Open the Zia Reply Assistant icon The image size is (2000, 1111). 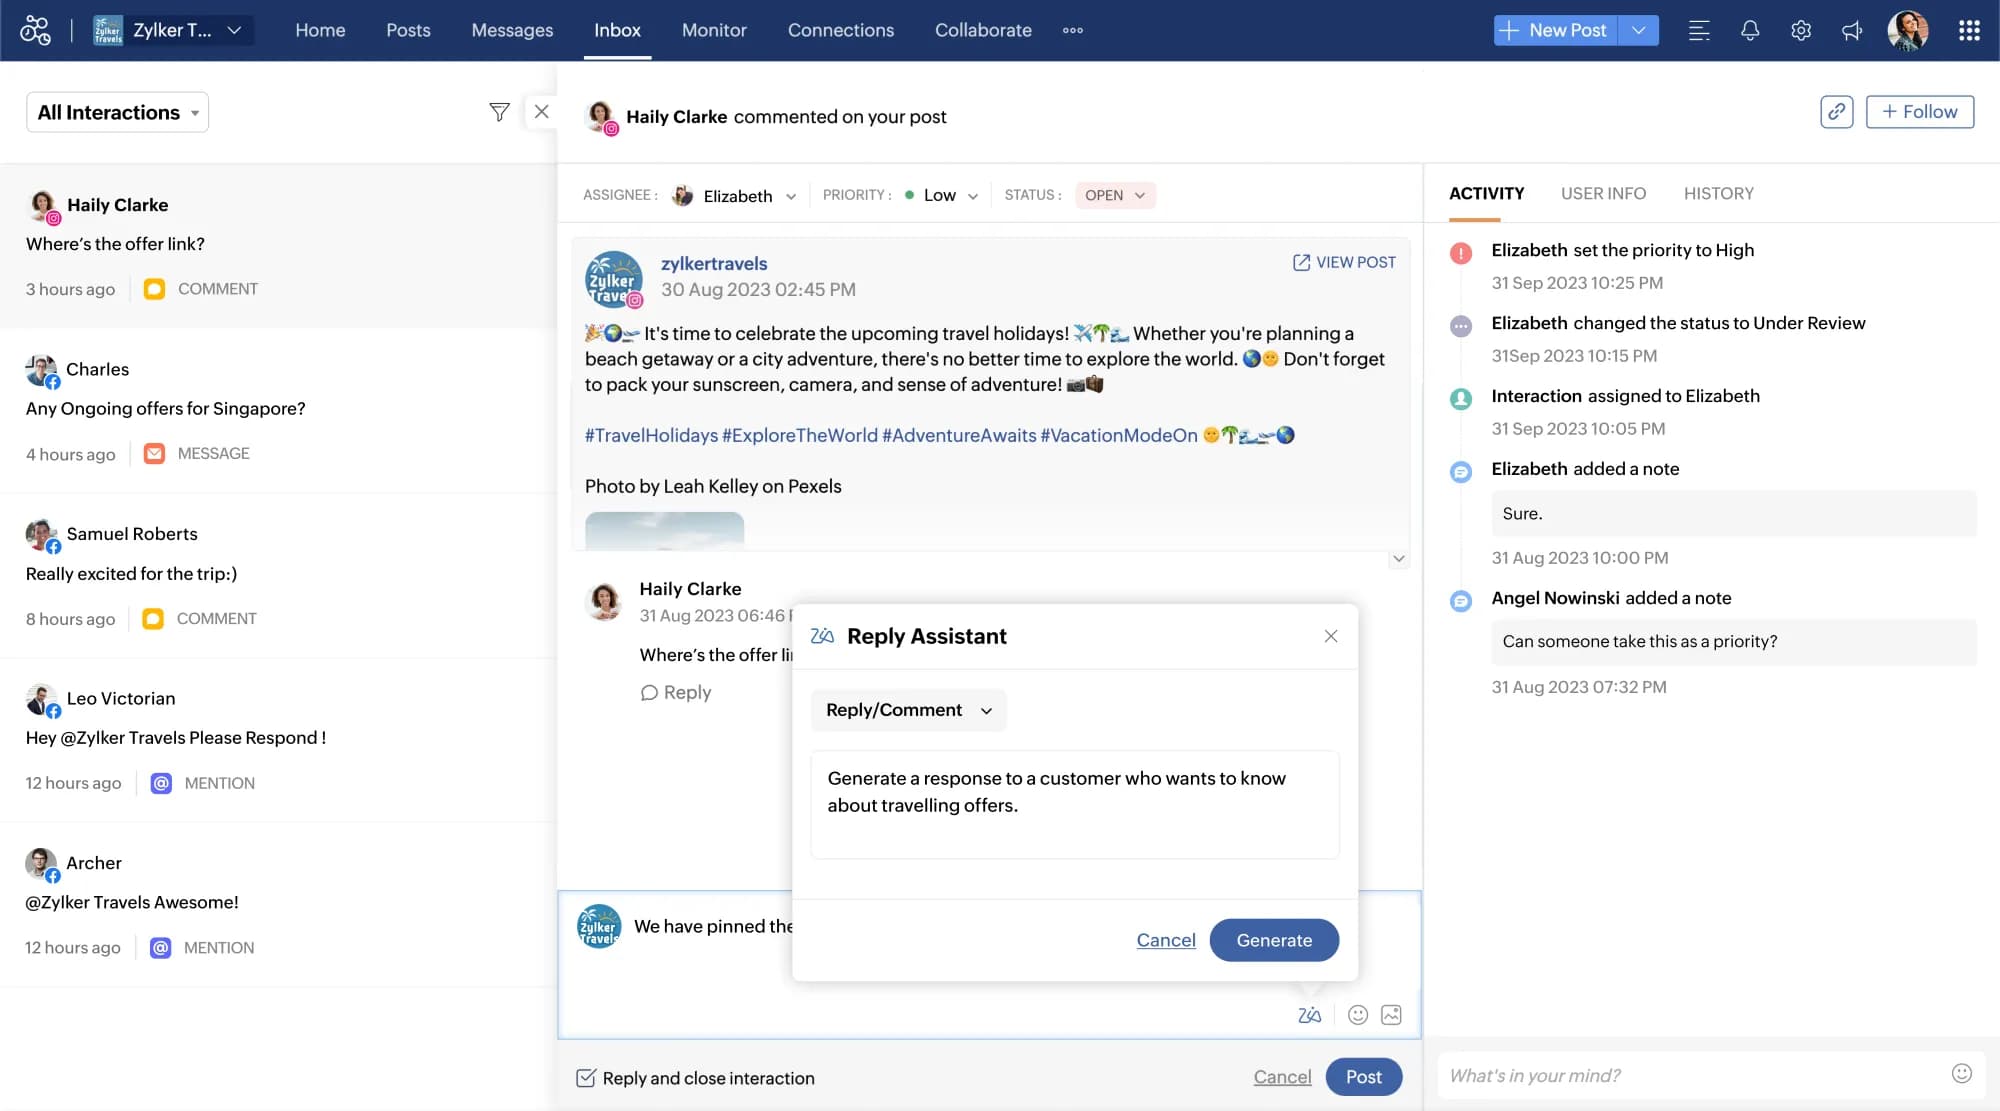[1310, 1015]
